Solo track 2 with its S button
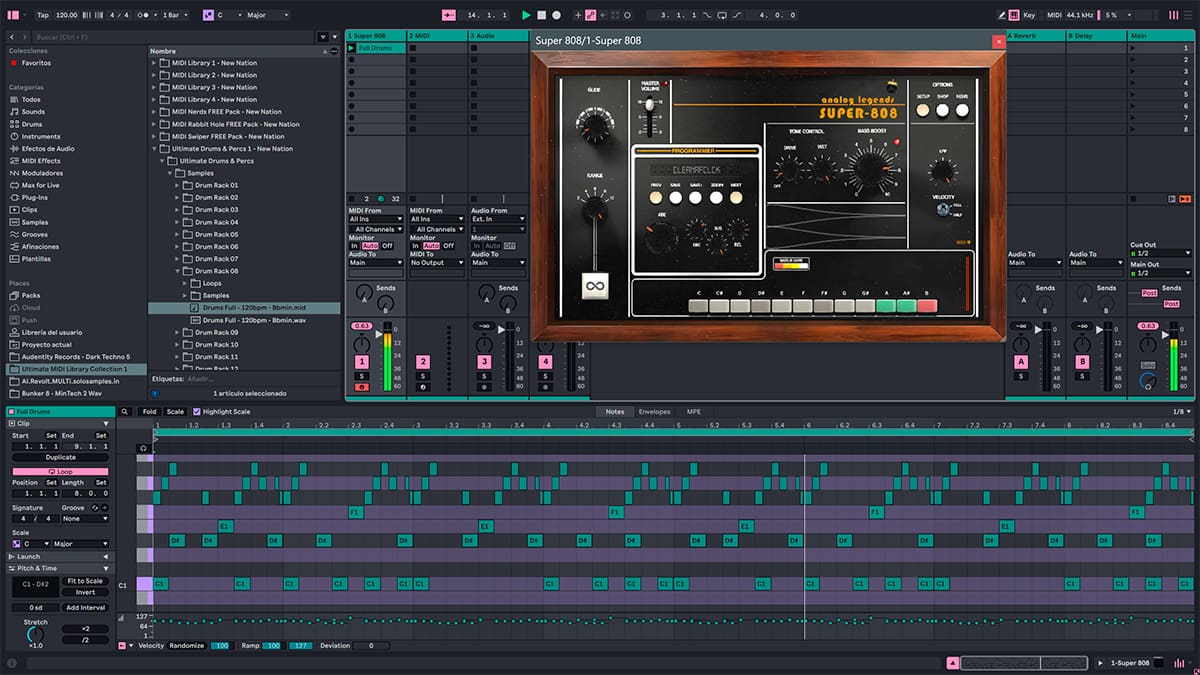The height and width of the screenshot is (675, 1200). click(x=422, y=375)
